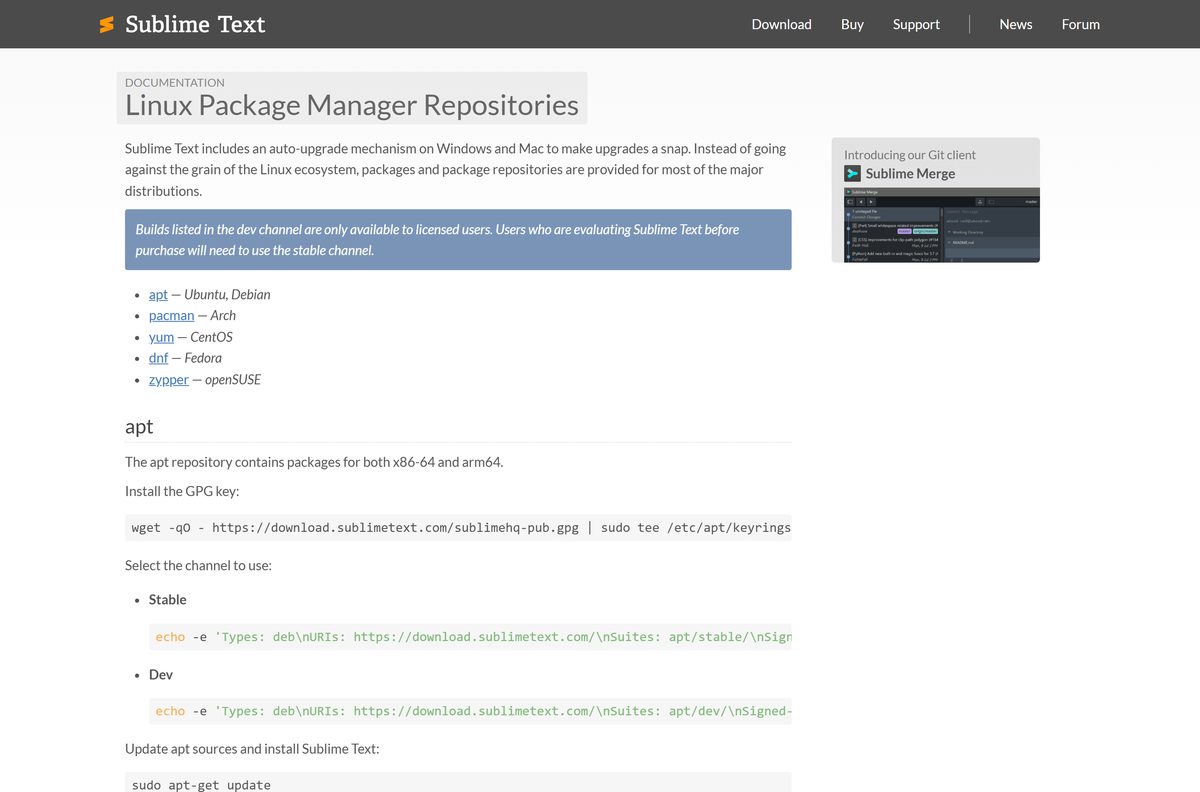Screen dimensions: 1200x792
Task: Click the 'Install the GPG key:' text
Action: pyautogui.click(x=182, y=491)
